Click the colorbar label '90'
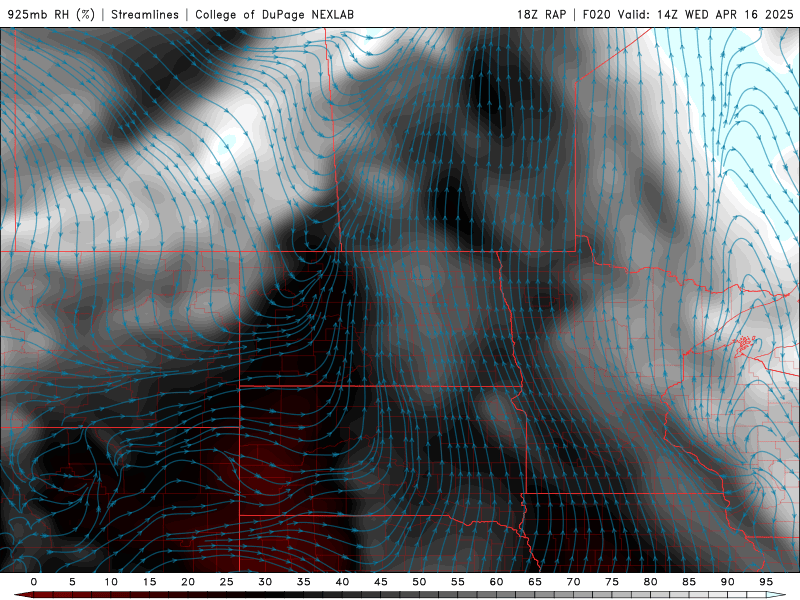The height and width of the screenshot is (600, 800). [727, 582]
